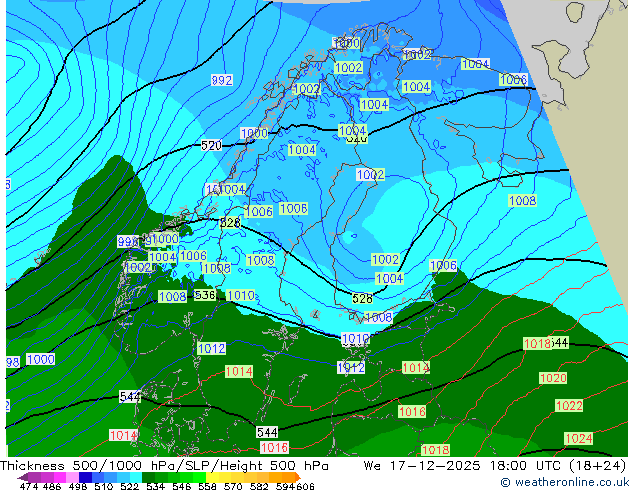This screenshot has width=634, height=490.
Task: Click the legend value '510'
Action: click(x=104, y=486)
